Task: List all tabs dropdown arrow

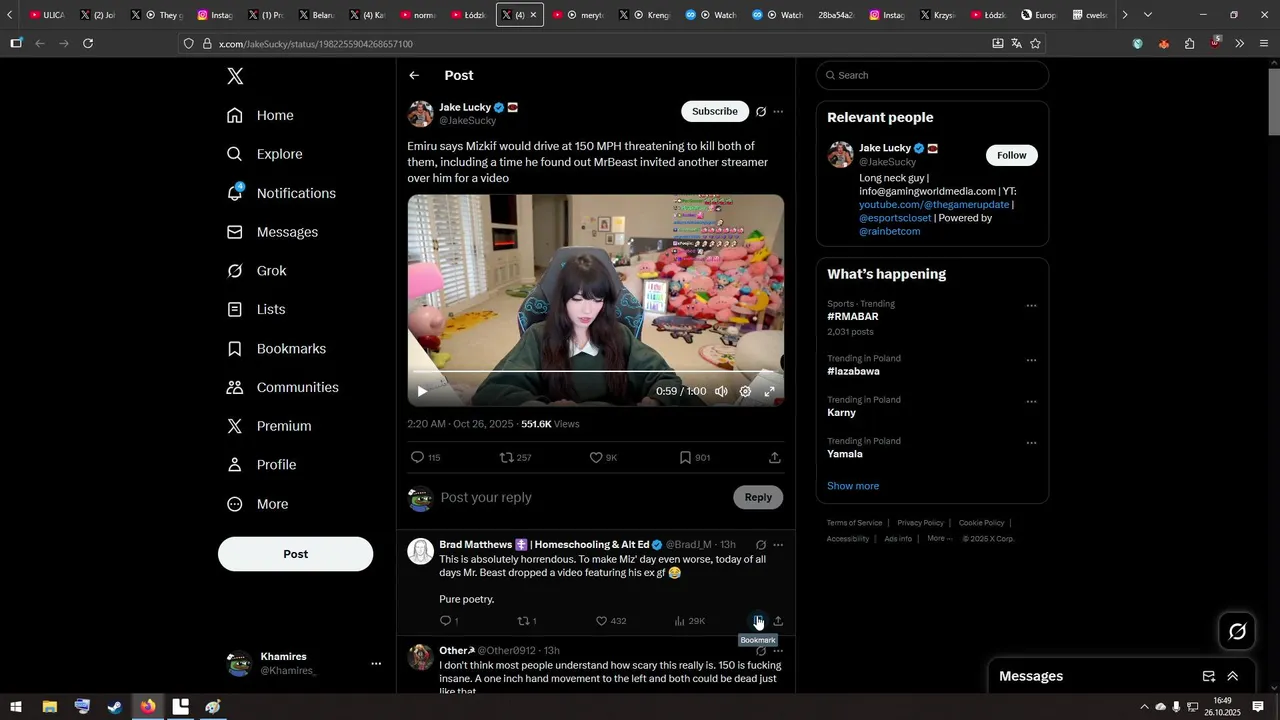Action: tap(1147, 15)
